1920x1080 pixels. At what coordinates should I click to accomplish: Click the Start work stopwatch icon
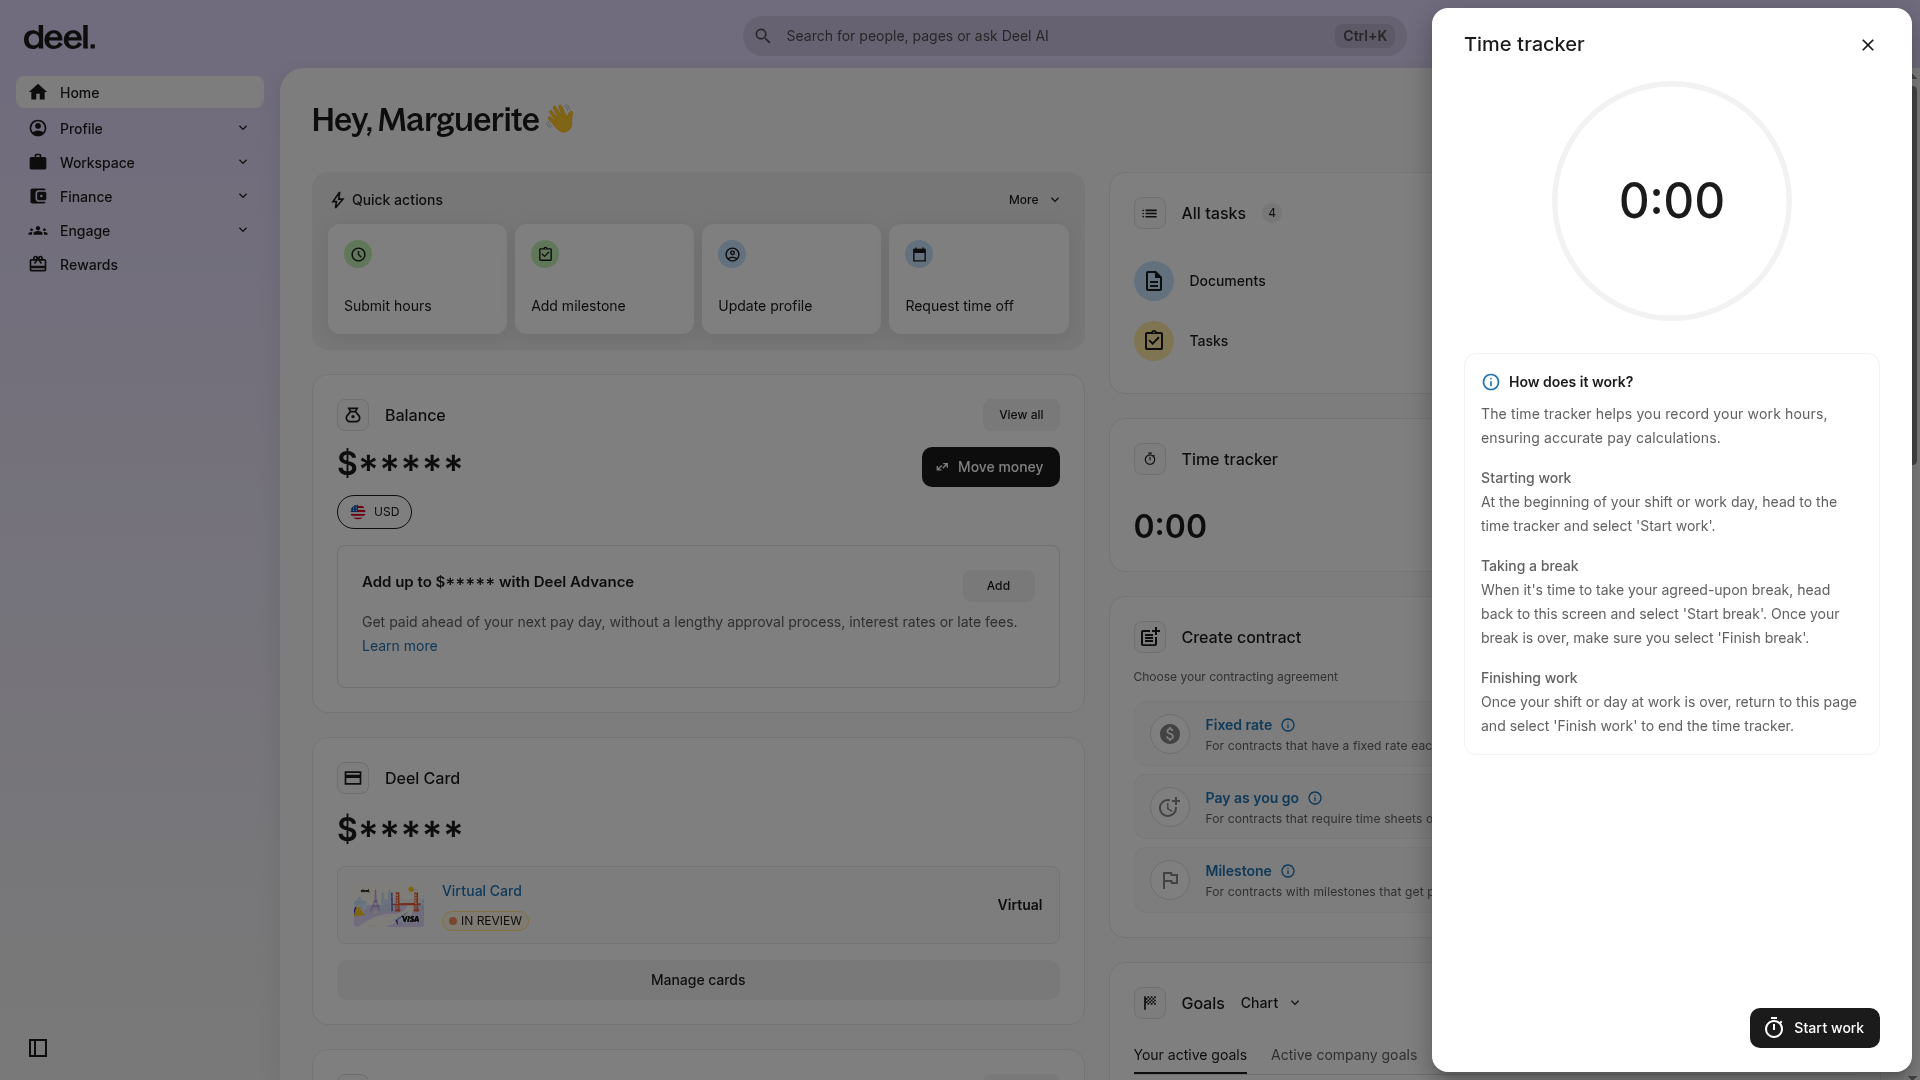coord(1774,1028)
